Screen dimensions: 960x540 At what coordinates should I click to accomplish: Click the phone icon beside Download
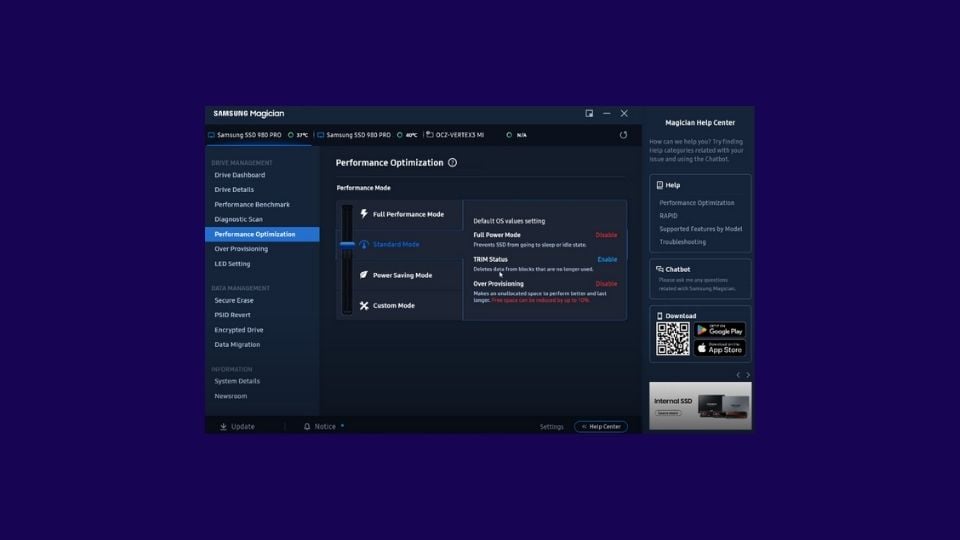click(x=659, y=316)
